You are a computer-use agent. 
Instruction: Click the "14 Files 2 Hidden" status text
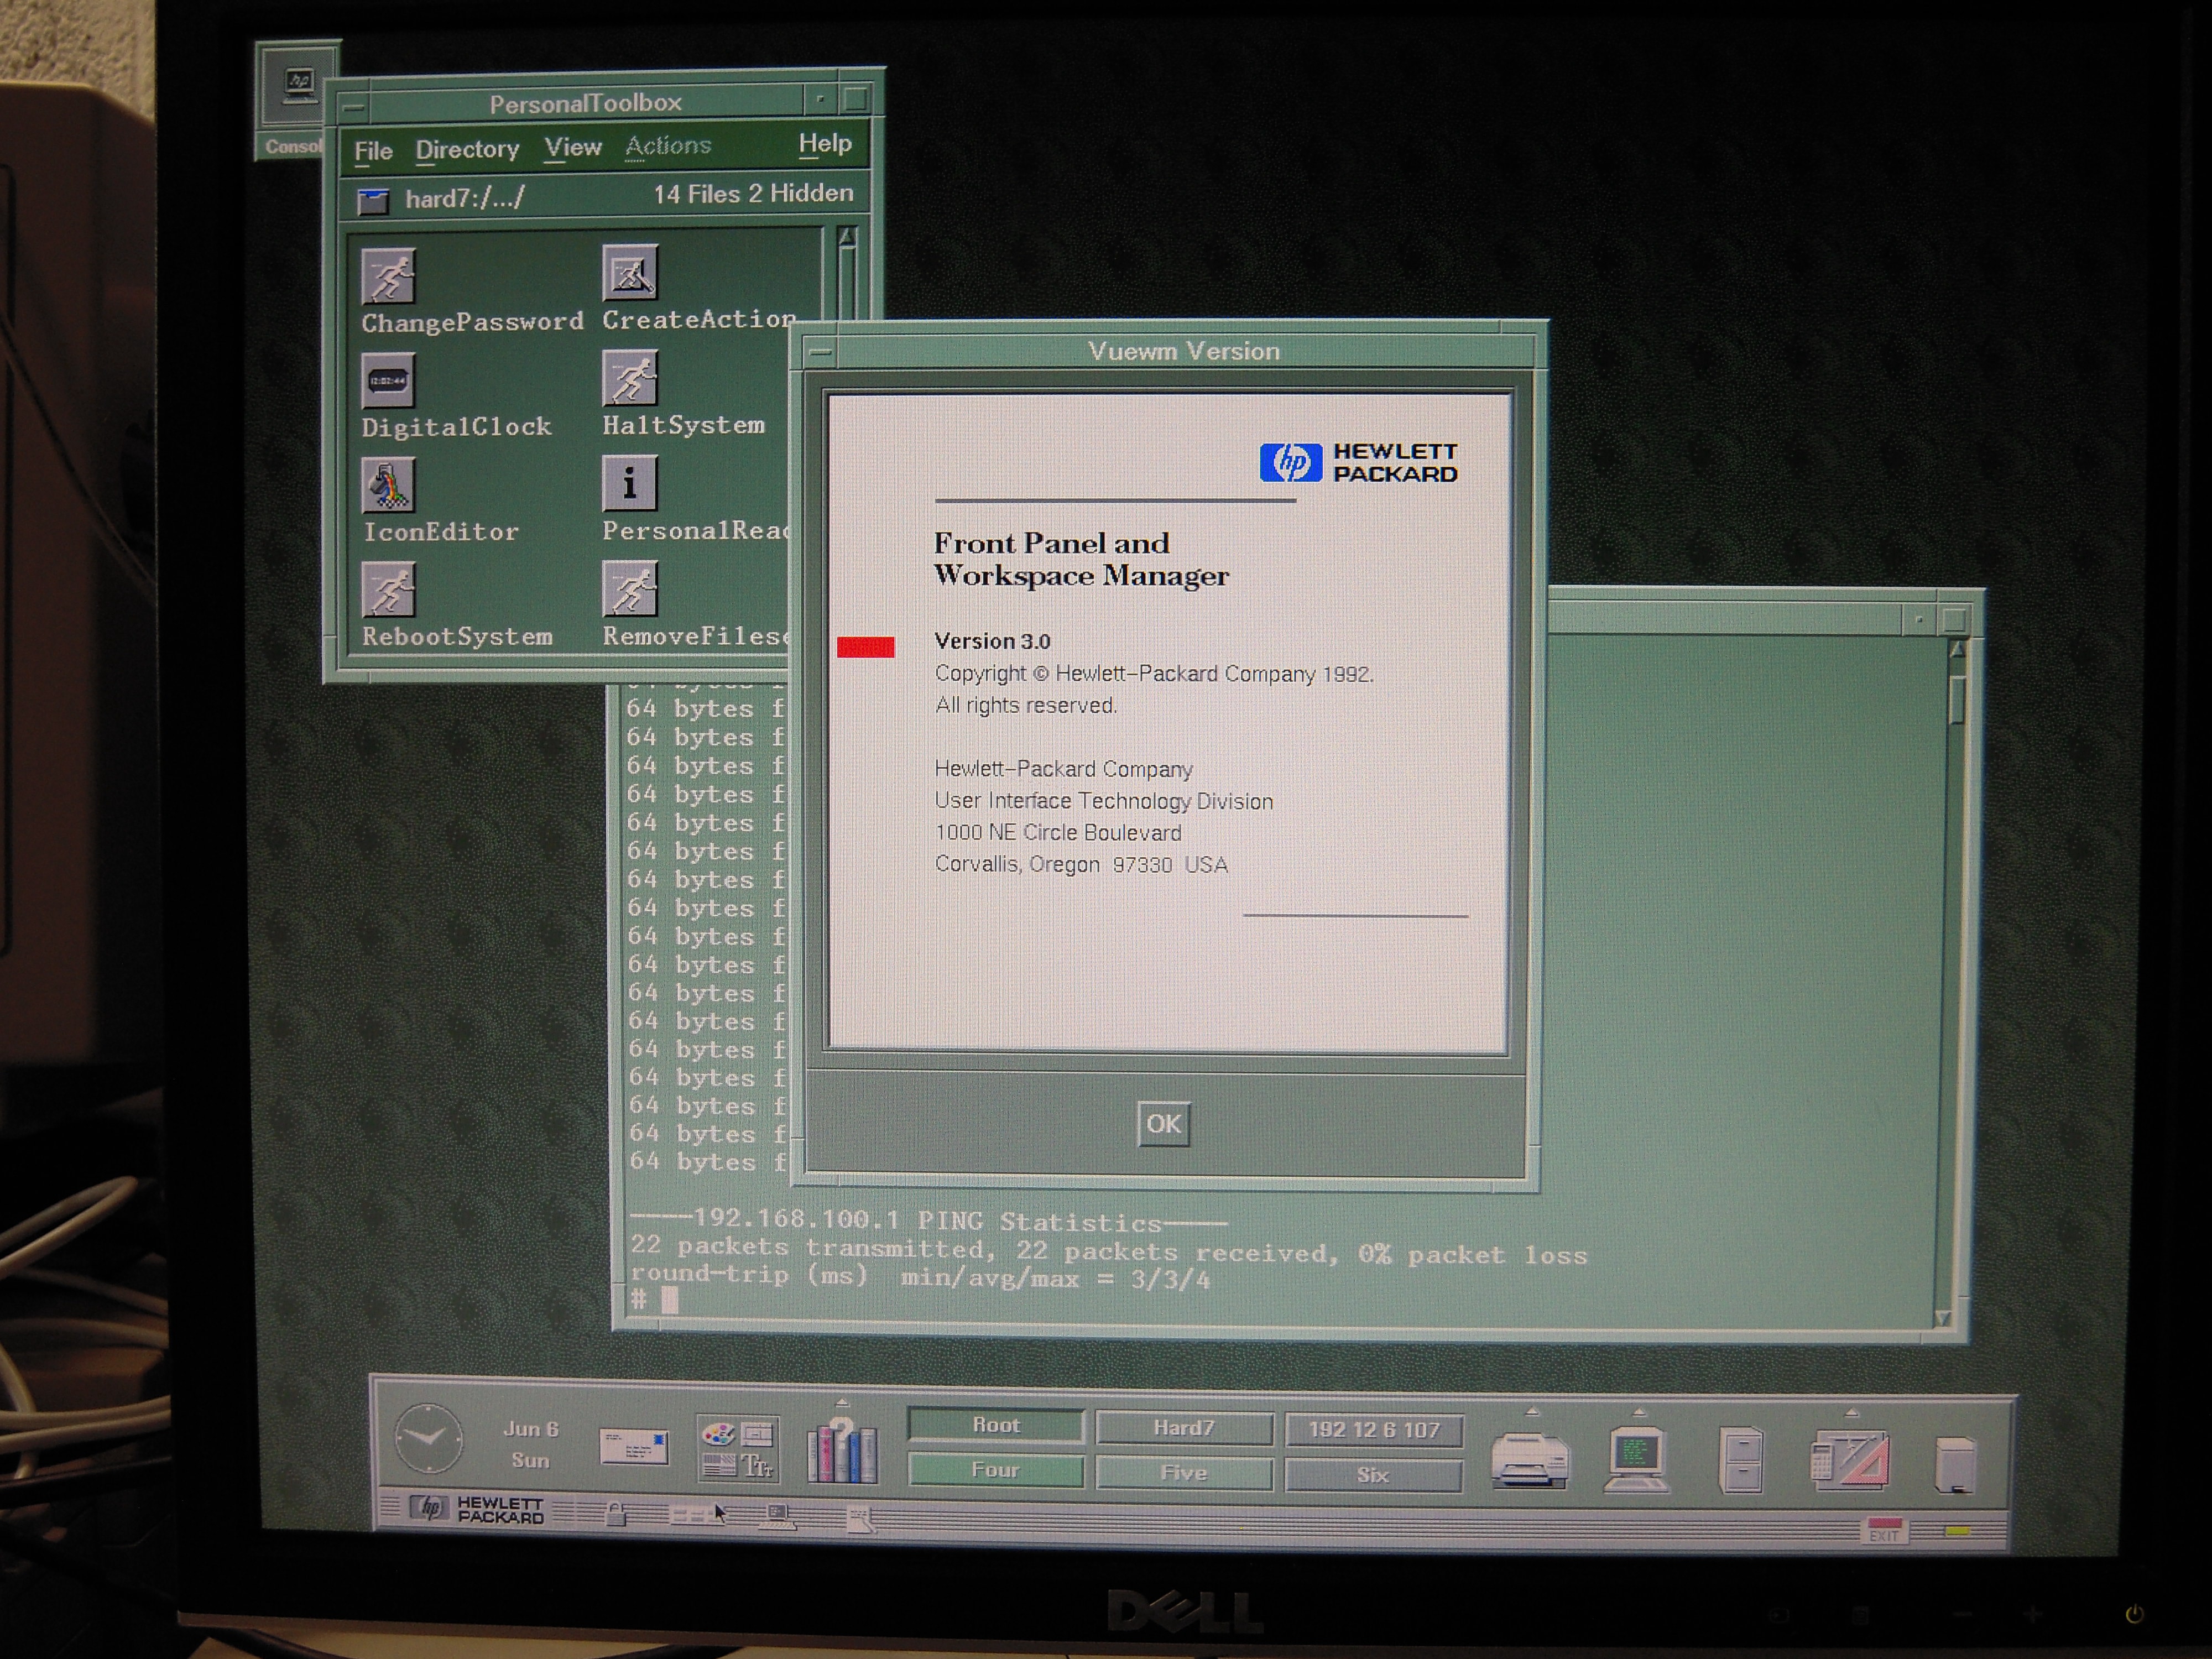(x=753, y=194)
